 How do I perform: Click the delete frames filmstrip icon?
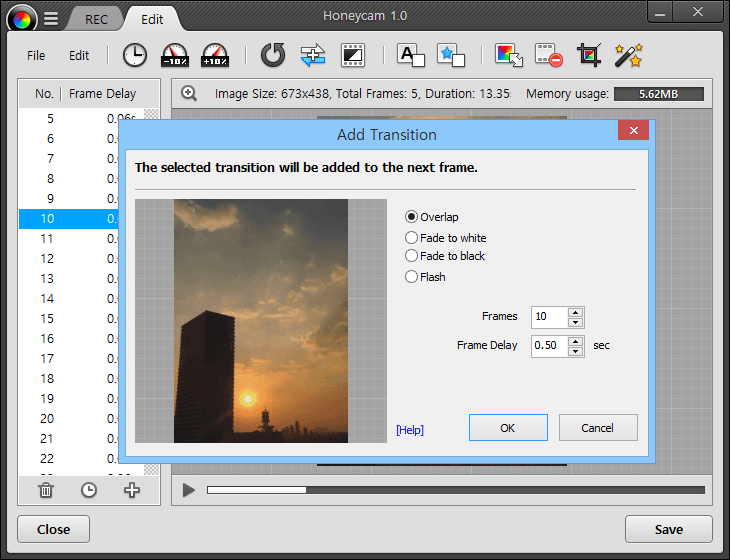tap(549, 55)
